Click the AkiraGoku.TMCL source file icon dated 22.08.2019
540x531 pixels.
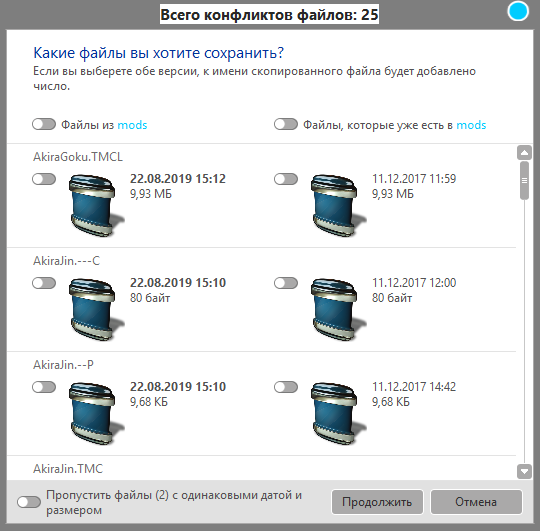pos(96,205)
